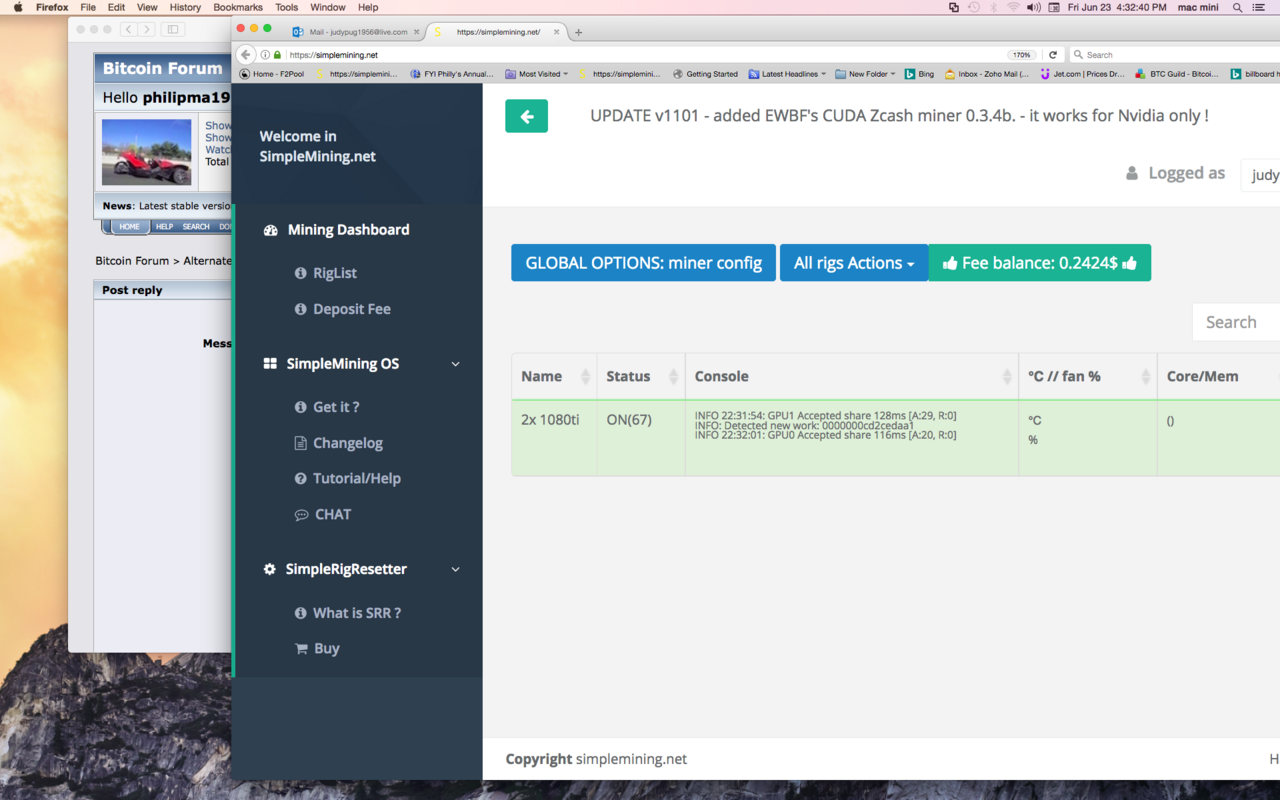Click sidebar toggle icon in the Bitcoin Forum window

click(x=173, y=30)
